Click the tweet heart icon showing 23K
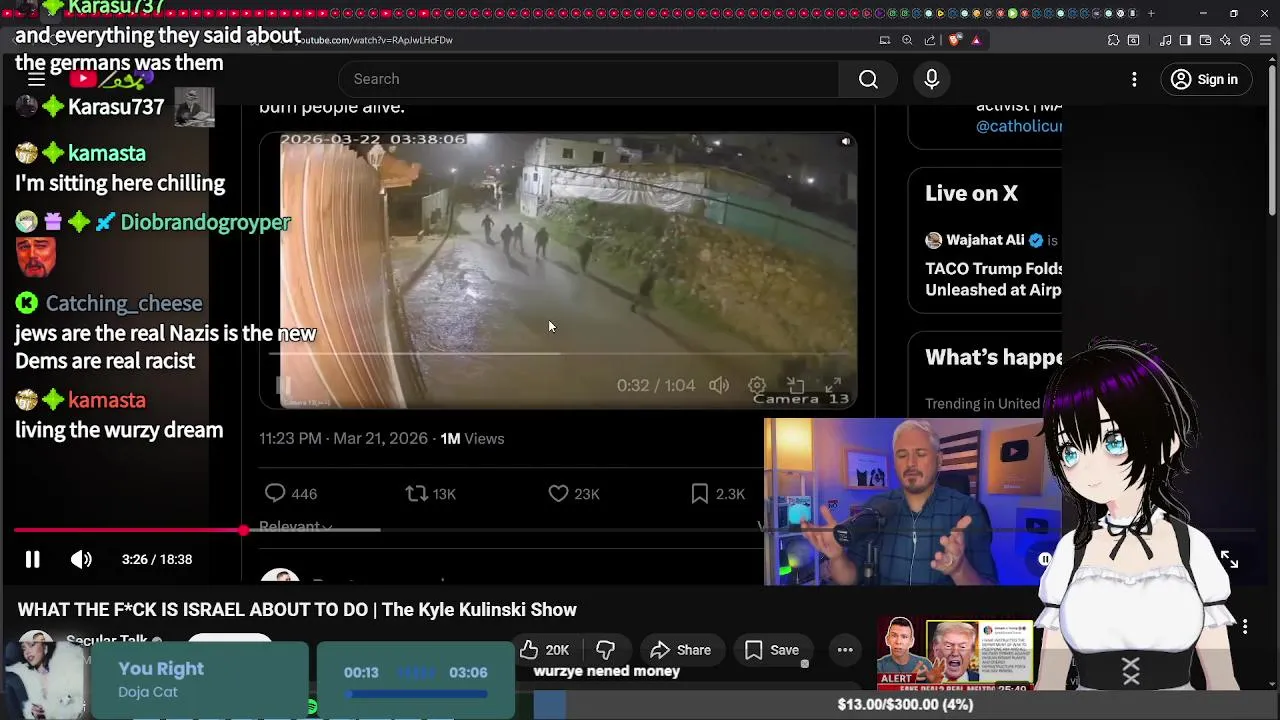This screenshot has width=1280, height=720. [x=558, y=493]
